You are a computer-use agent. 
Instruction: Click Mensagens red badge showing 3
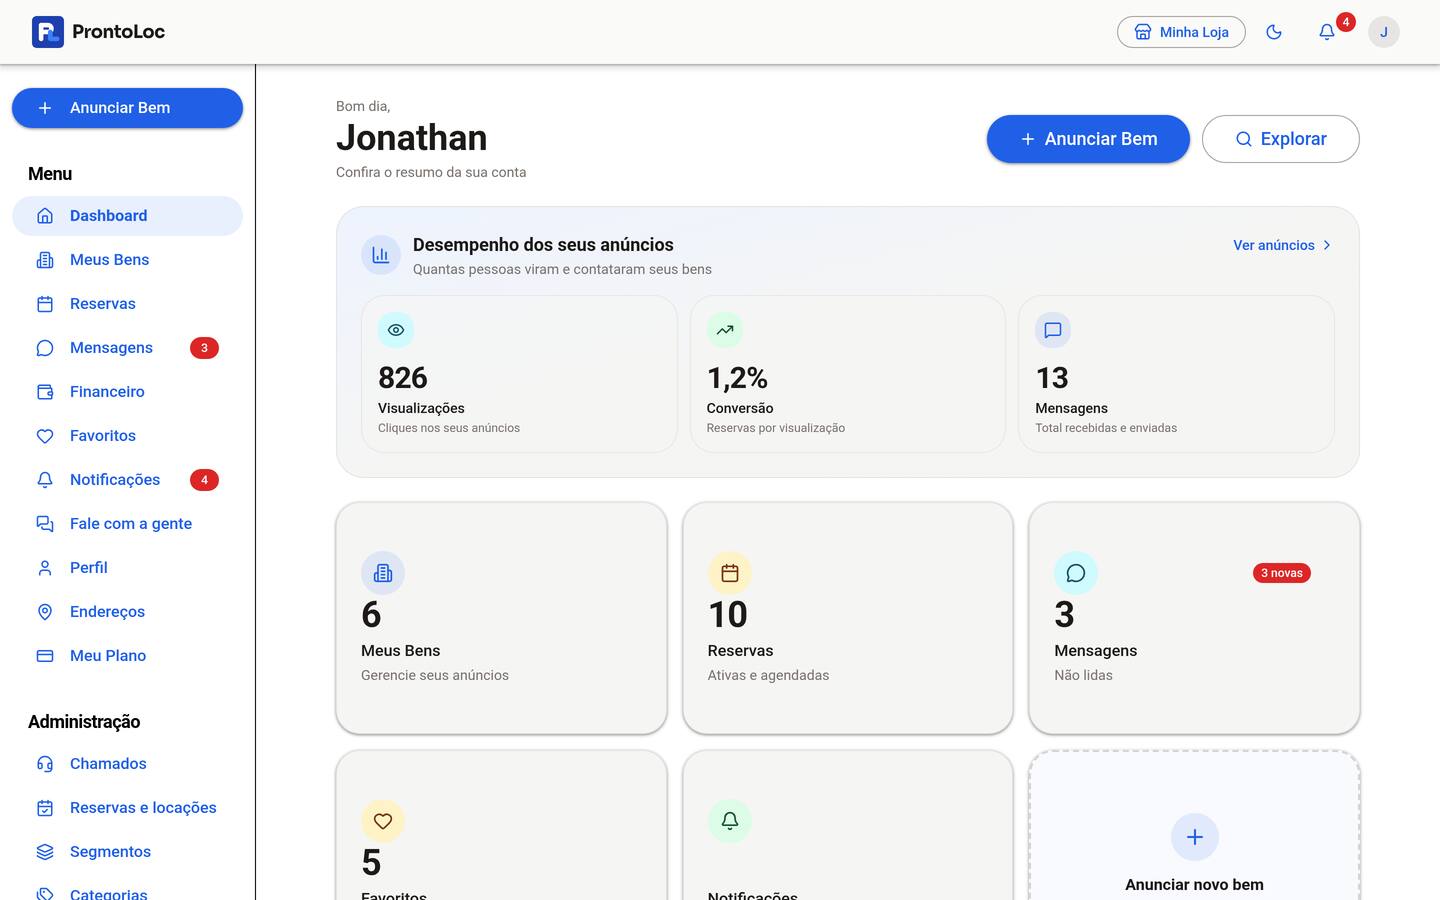(x=204, y=348)
